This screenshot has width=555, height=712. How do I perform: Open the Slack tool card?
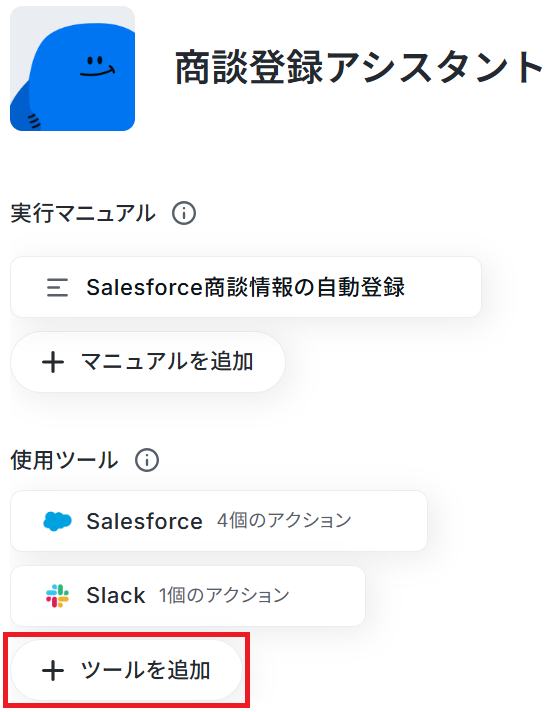(188, 596)
